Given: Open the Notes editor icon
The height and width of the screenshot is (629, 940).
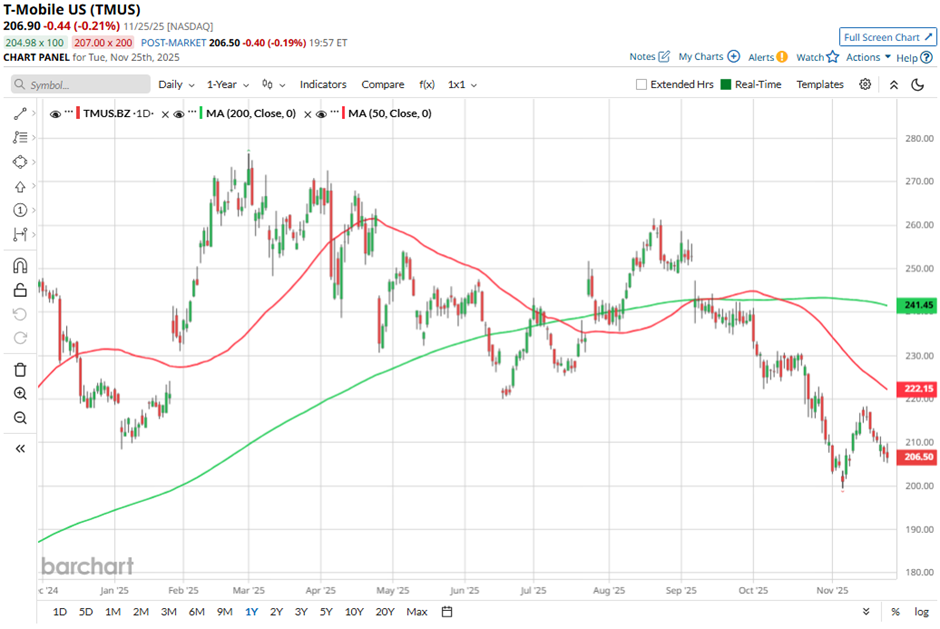Looking at the screenshot, I should point(664,56).
